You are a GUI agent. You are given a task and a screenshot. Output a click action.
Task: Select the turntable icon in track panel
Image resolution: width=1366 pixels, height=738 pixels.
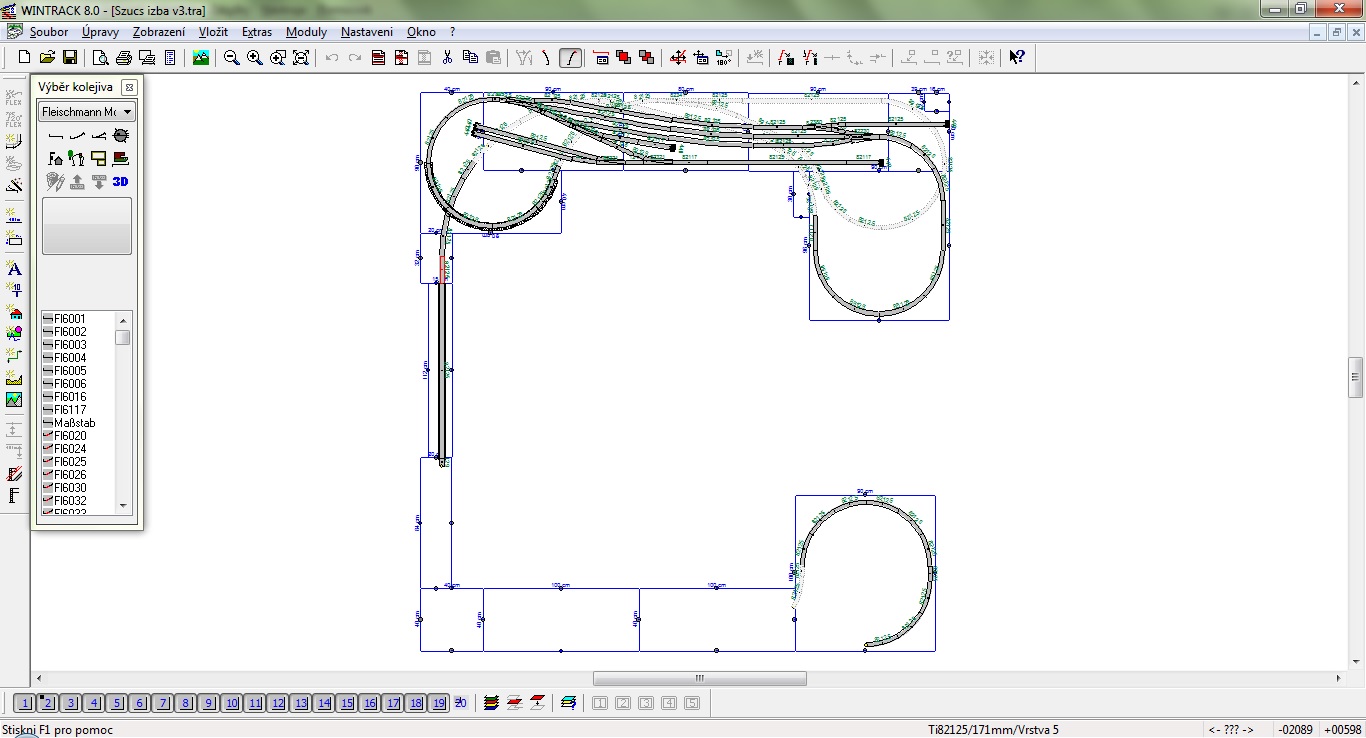point(121,135)
